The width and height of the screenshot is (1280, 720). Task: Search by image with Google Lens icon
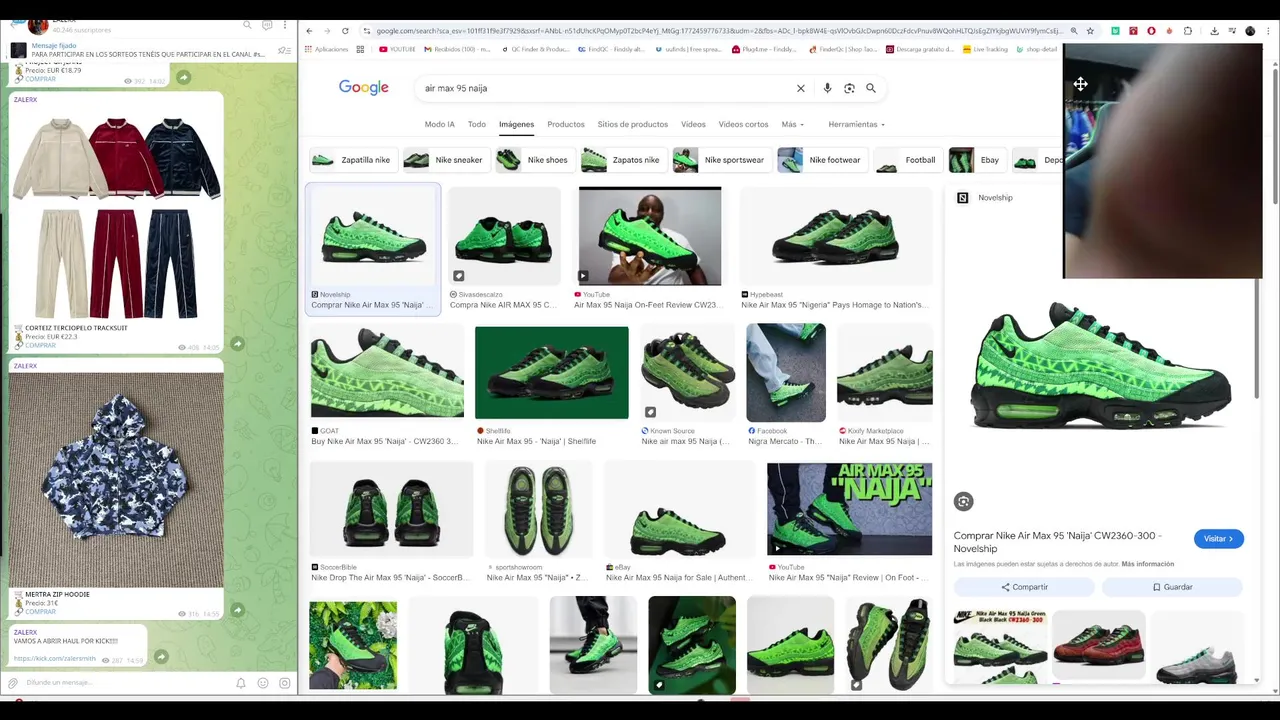[x=849, y=88]
